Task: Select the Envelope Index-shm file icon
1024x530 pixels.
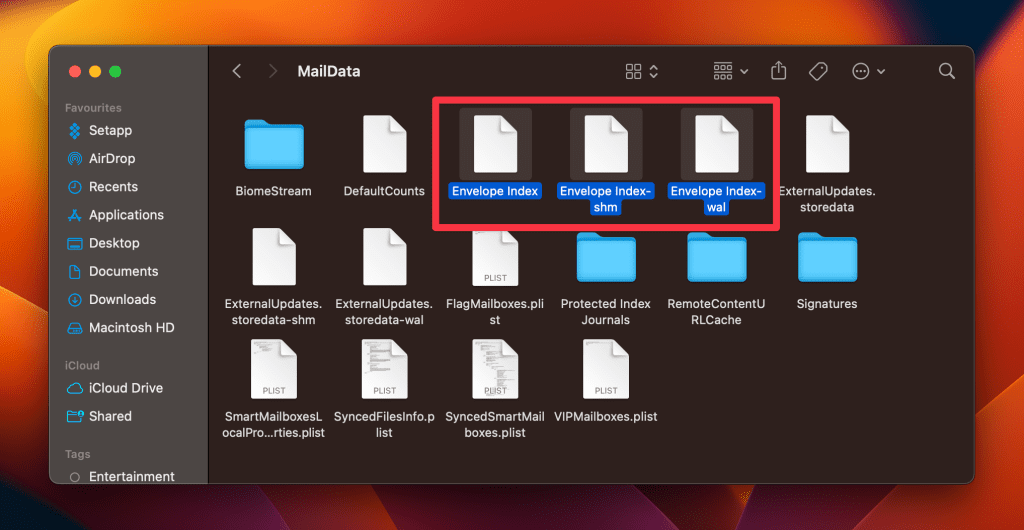Action: click(x=606, y=144)
